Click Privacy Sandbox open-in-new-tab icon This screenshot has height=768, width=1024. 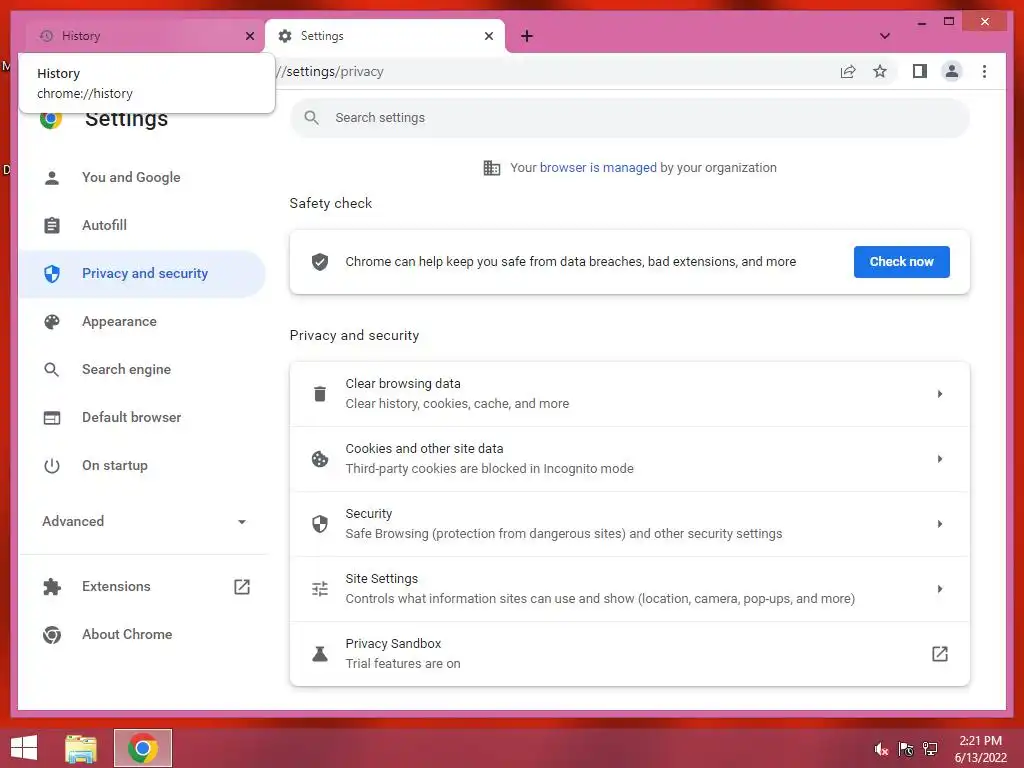940,654
